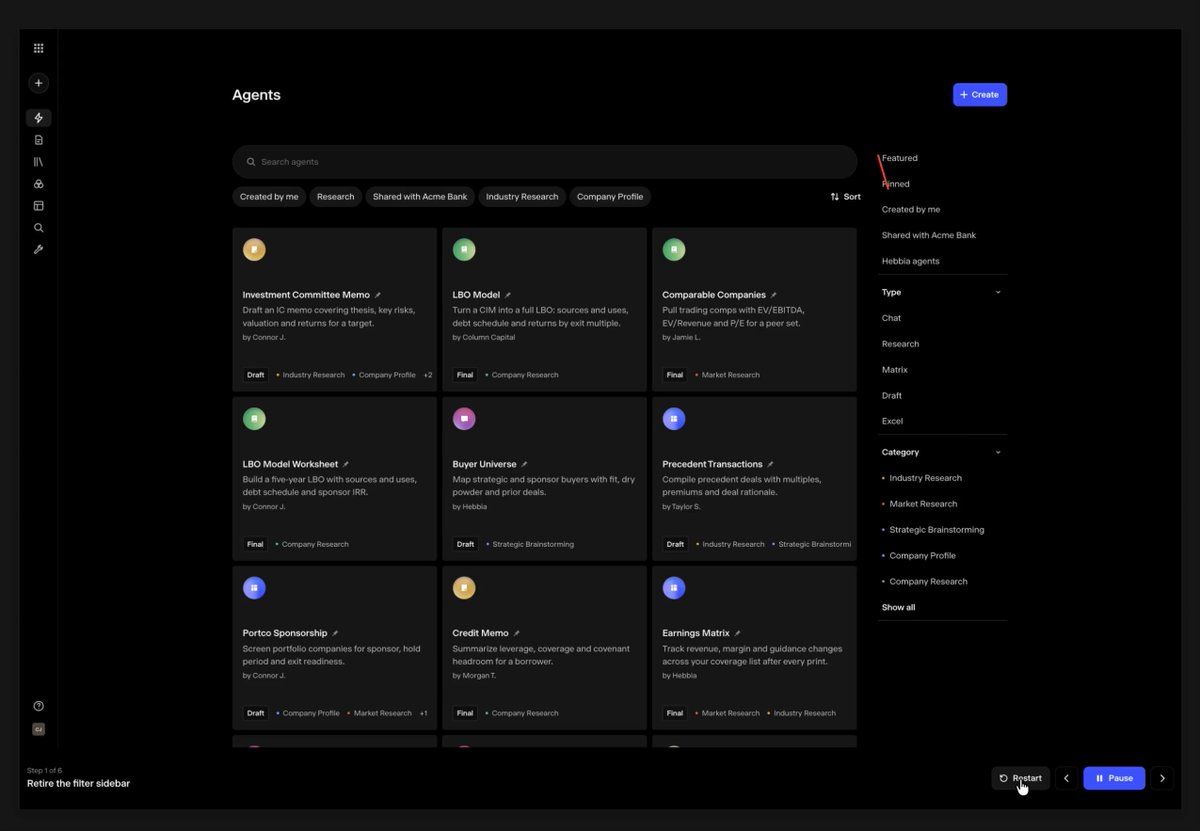1200x831 pixels.
Task: Click the magnifier icon in left rail
Action: click(38, 228)
